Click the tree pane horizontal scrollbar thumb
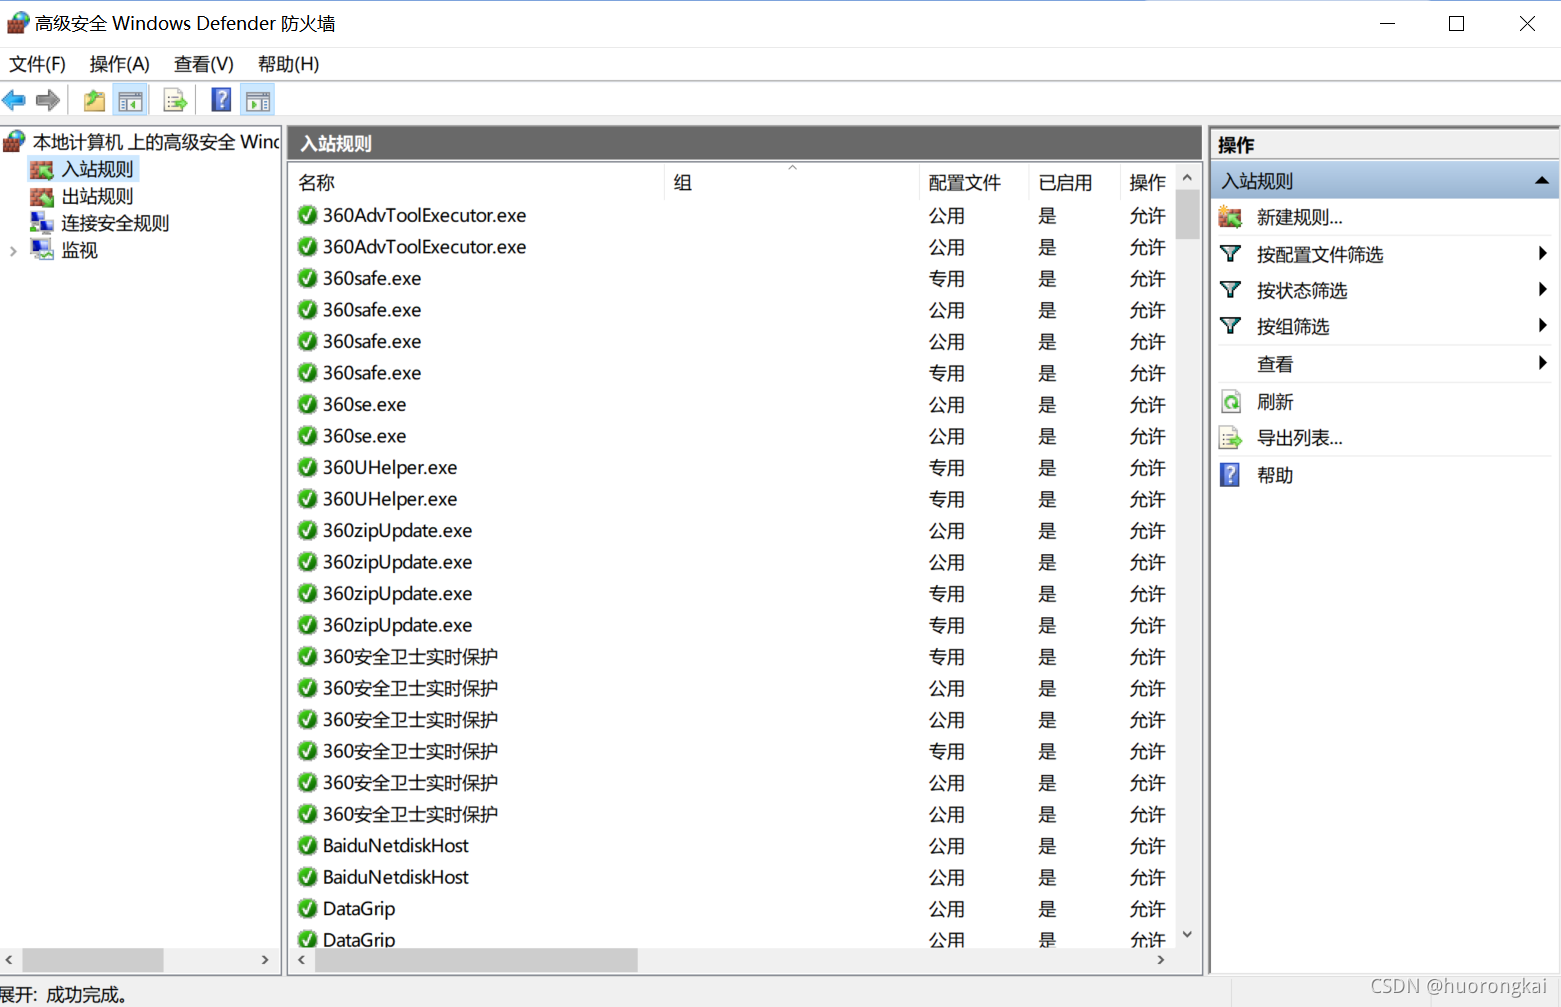1561x1007 pixels. point(93,960)
